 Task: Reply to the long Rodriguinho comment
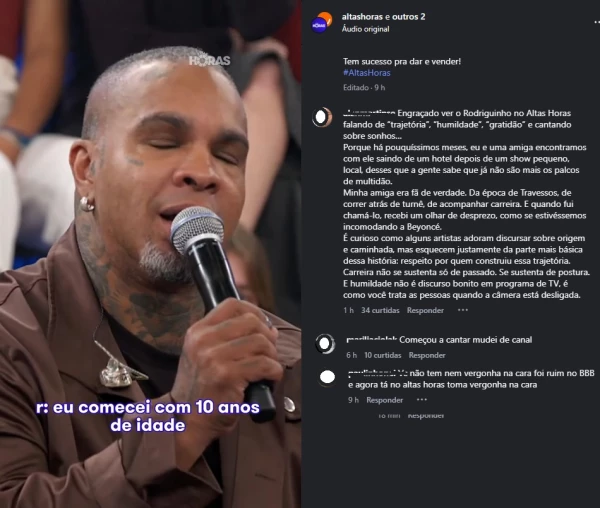(425, 310)
